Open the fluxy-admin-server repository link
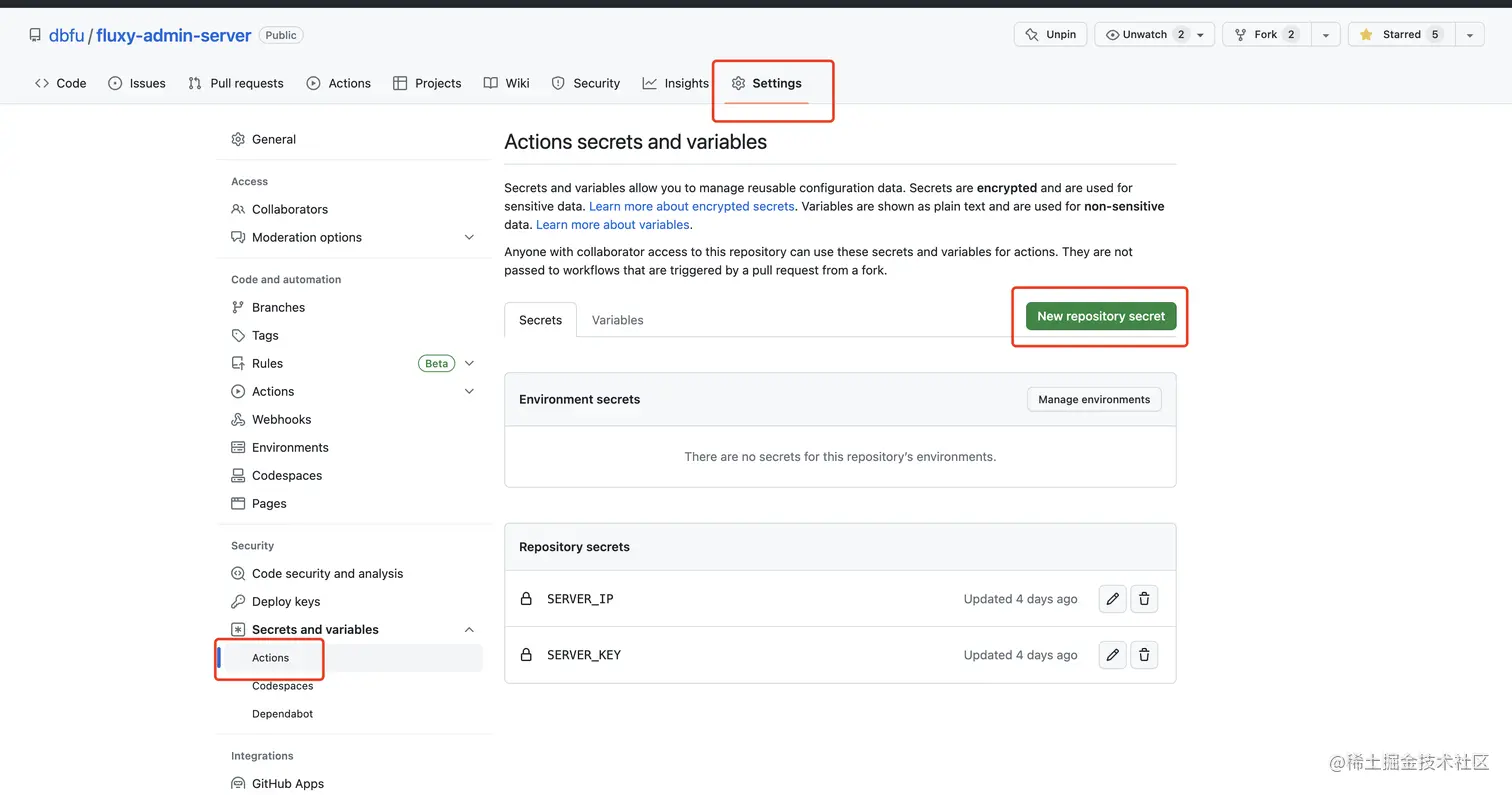The height and width of the screenshot is (795, 1512). coord(174,35)
